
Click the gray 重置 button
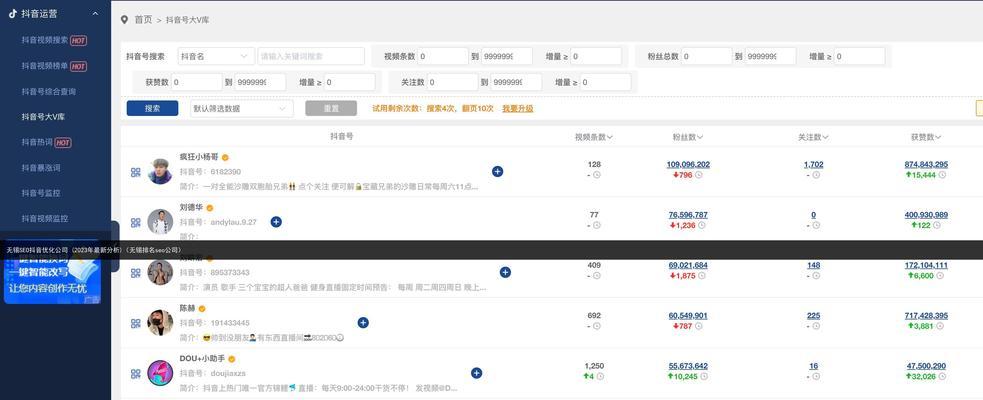(x=331, y=108)
